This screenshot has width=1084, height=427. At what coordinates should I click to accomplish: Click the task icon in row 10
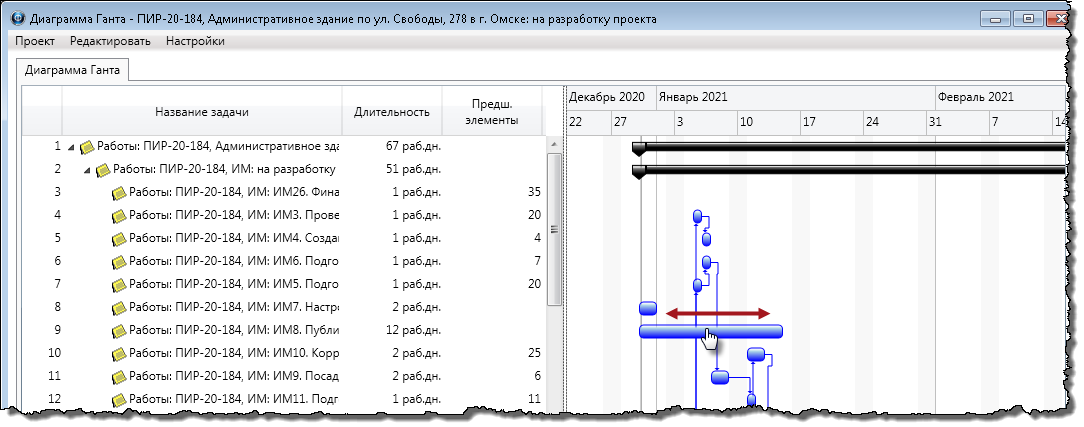pyautogui.click(x=119, y=353)
